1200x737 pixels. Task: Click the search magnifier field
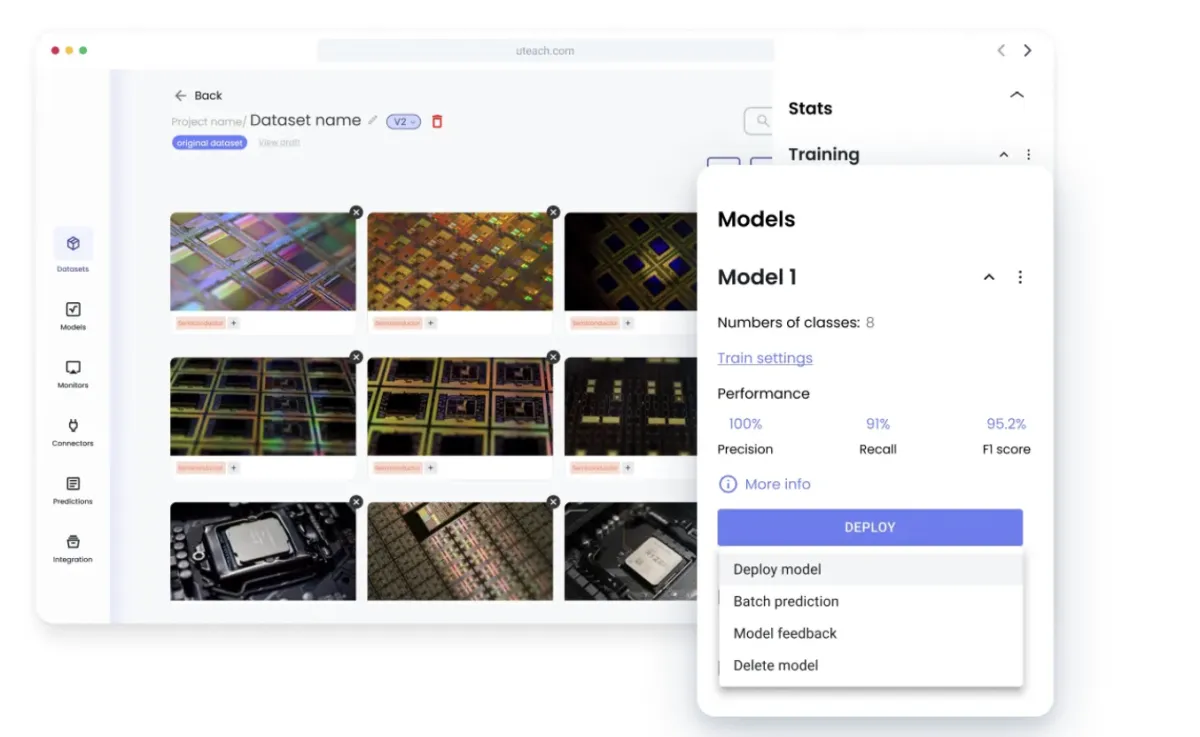(759, 121)
